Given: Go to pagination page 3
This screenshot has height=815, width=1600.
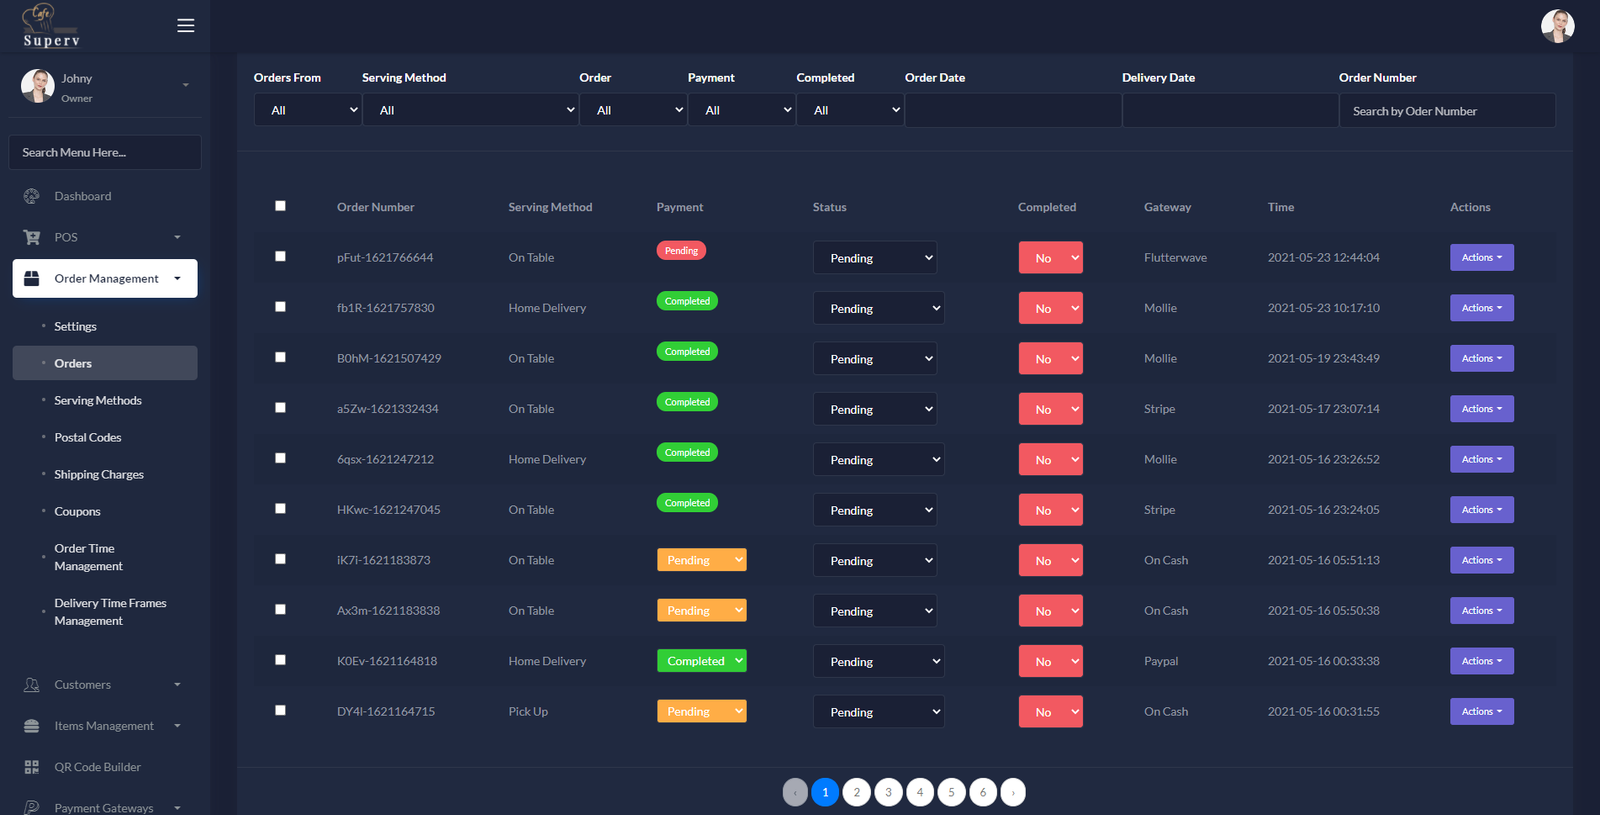Looking at the screenshot, I should 888,792.
